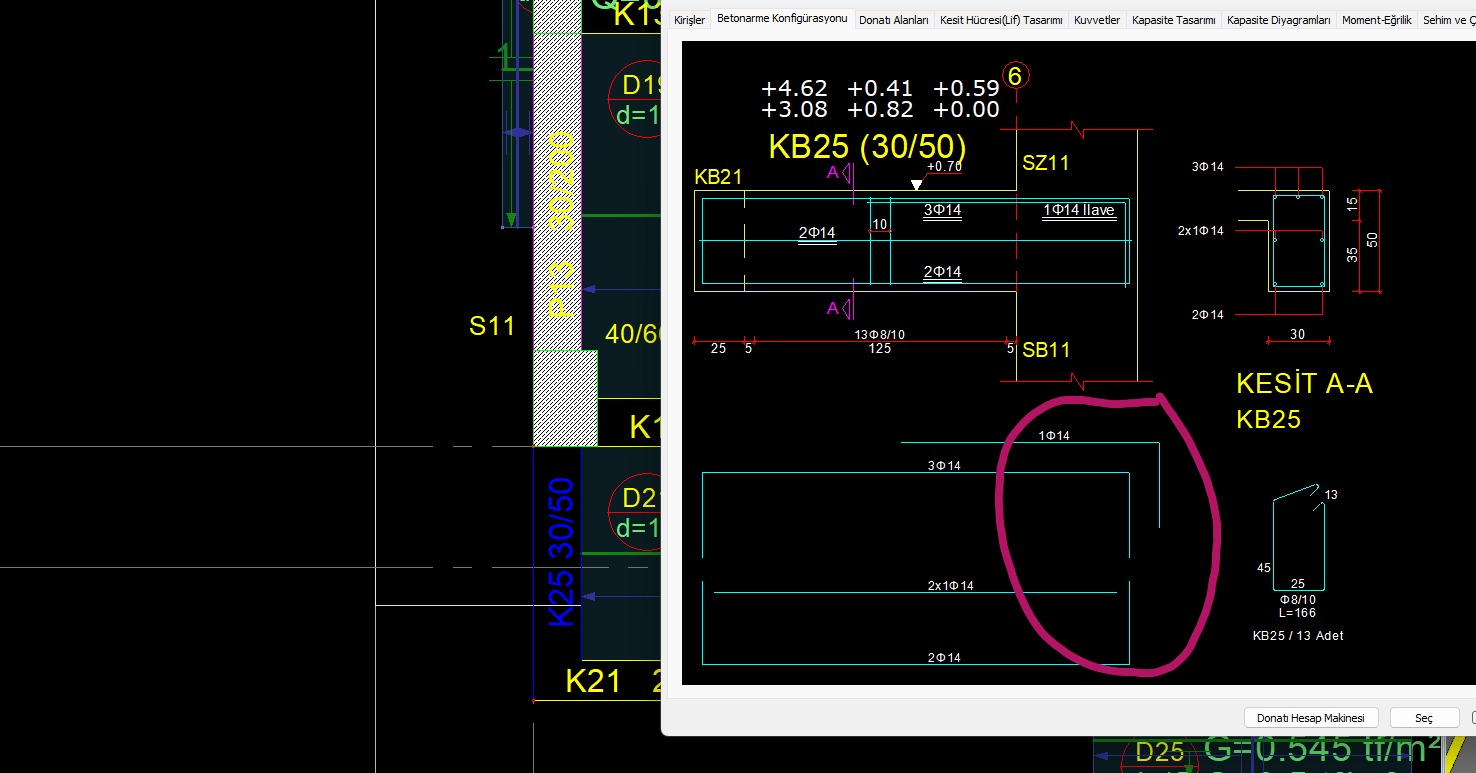Click the +0.82 value
The width and height of the screenshot is (1476, 773).
click(x=880, y=110)
